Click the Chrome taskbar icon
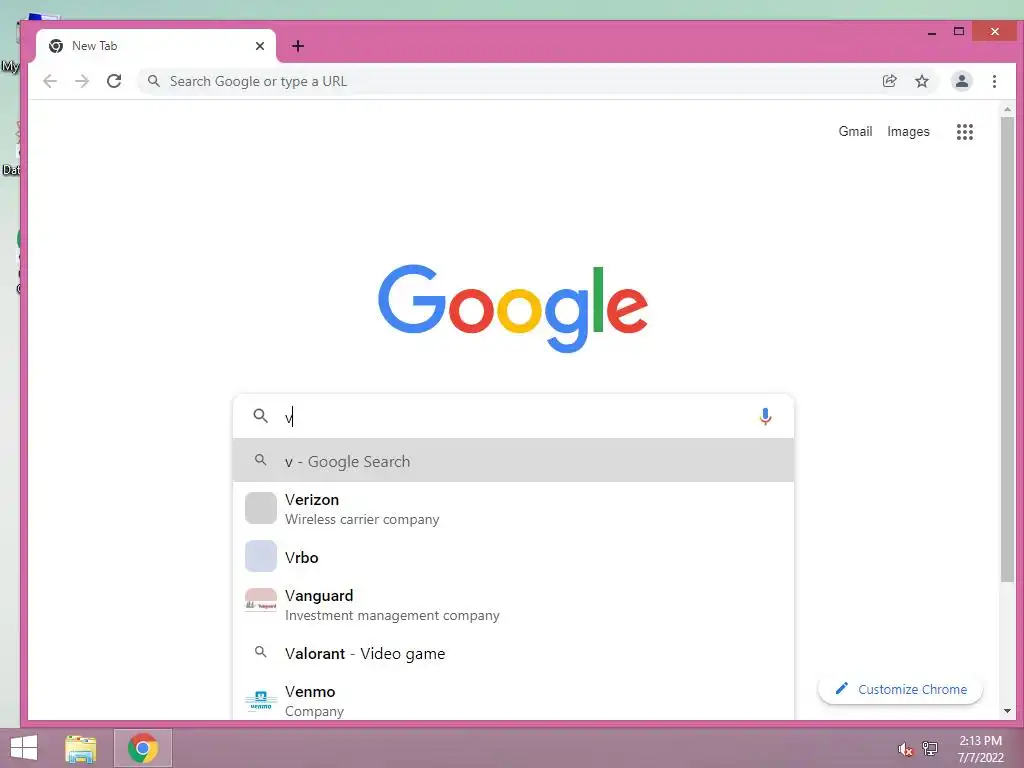 tap(143, 748)
